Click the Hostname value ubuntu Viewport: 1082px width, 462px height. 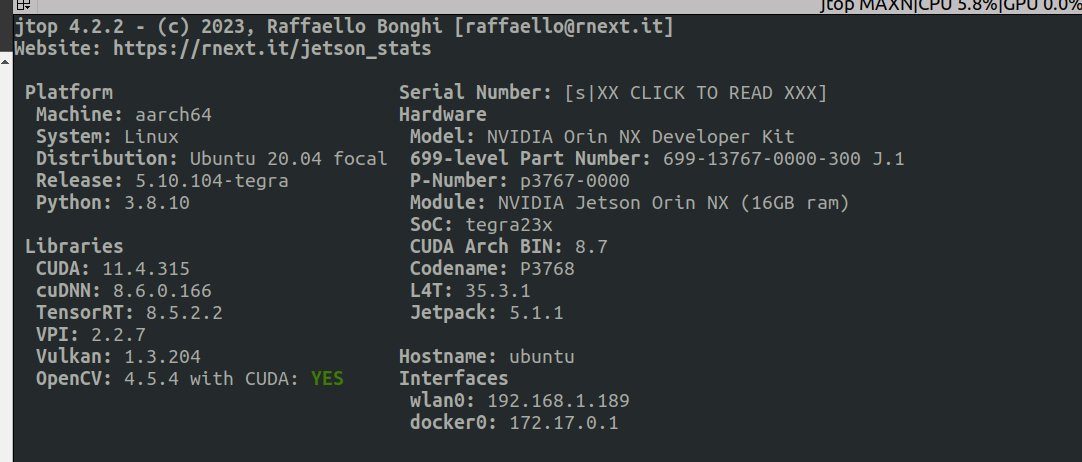pos(542,356)
